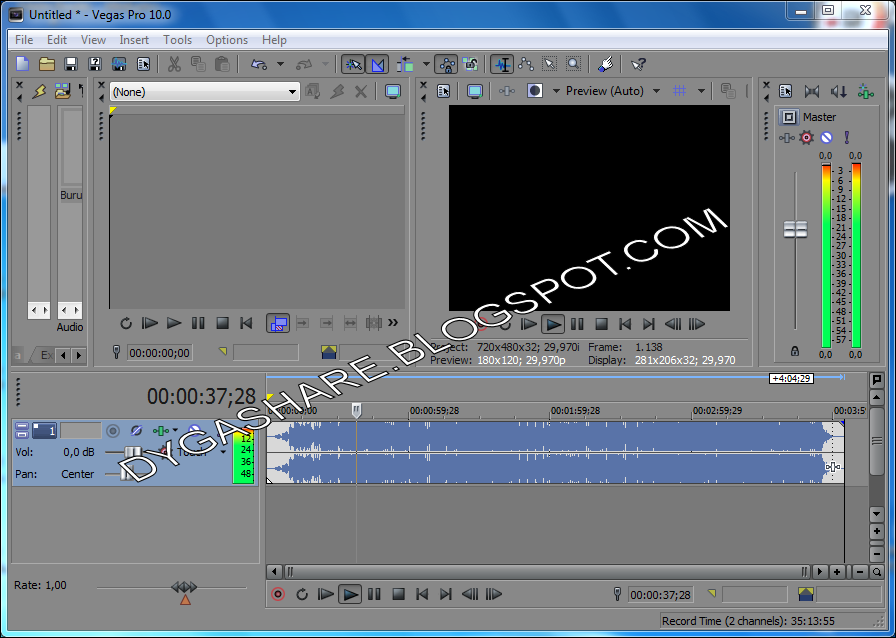
Task: Select the Envelope Edit tool
Action: pyautogui.click(x=526, y=64)
